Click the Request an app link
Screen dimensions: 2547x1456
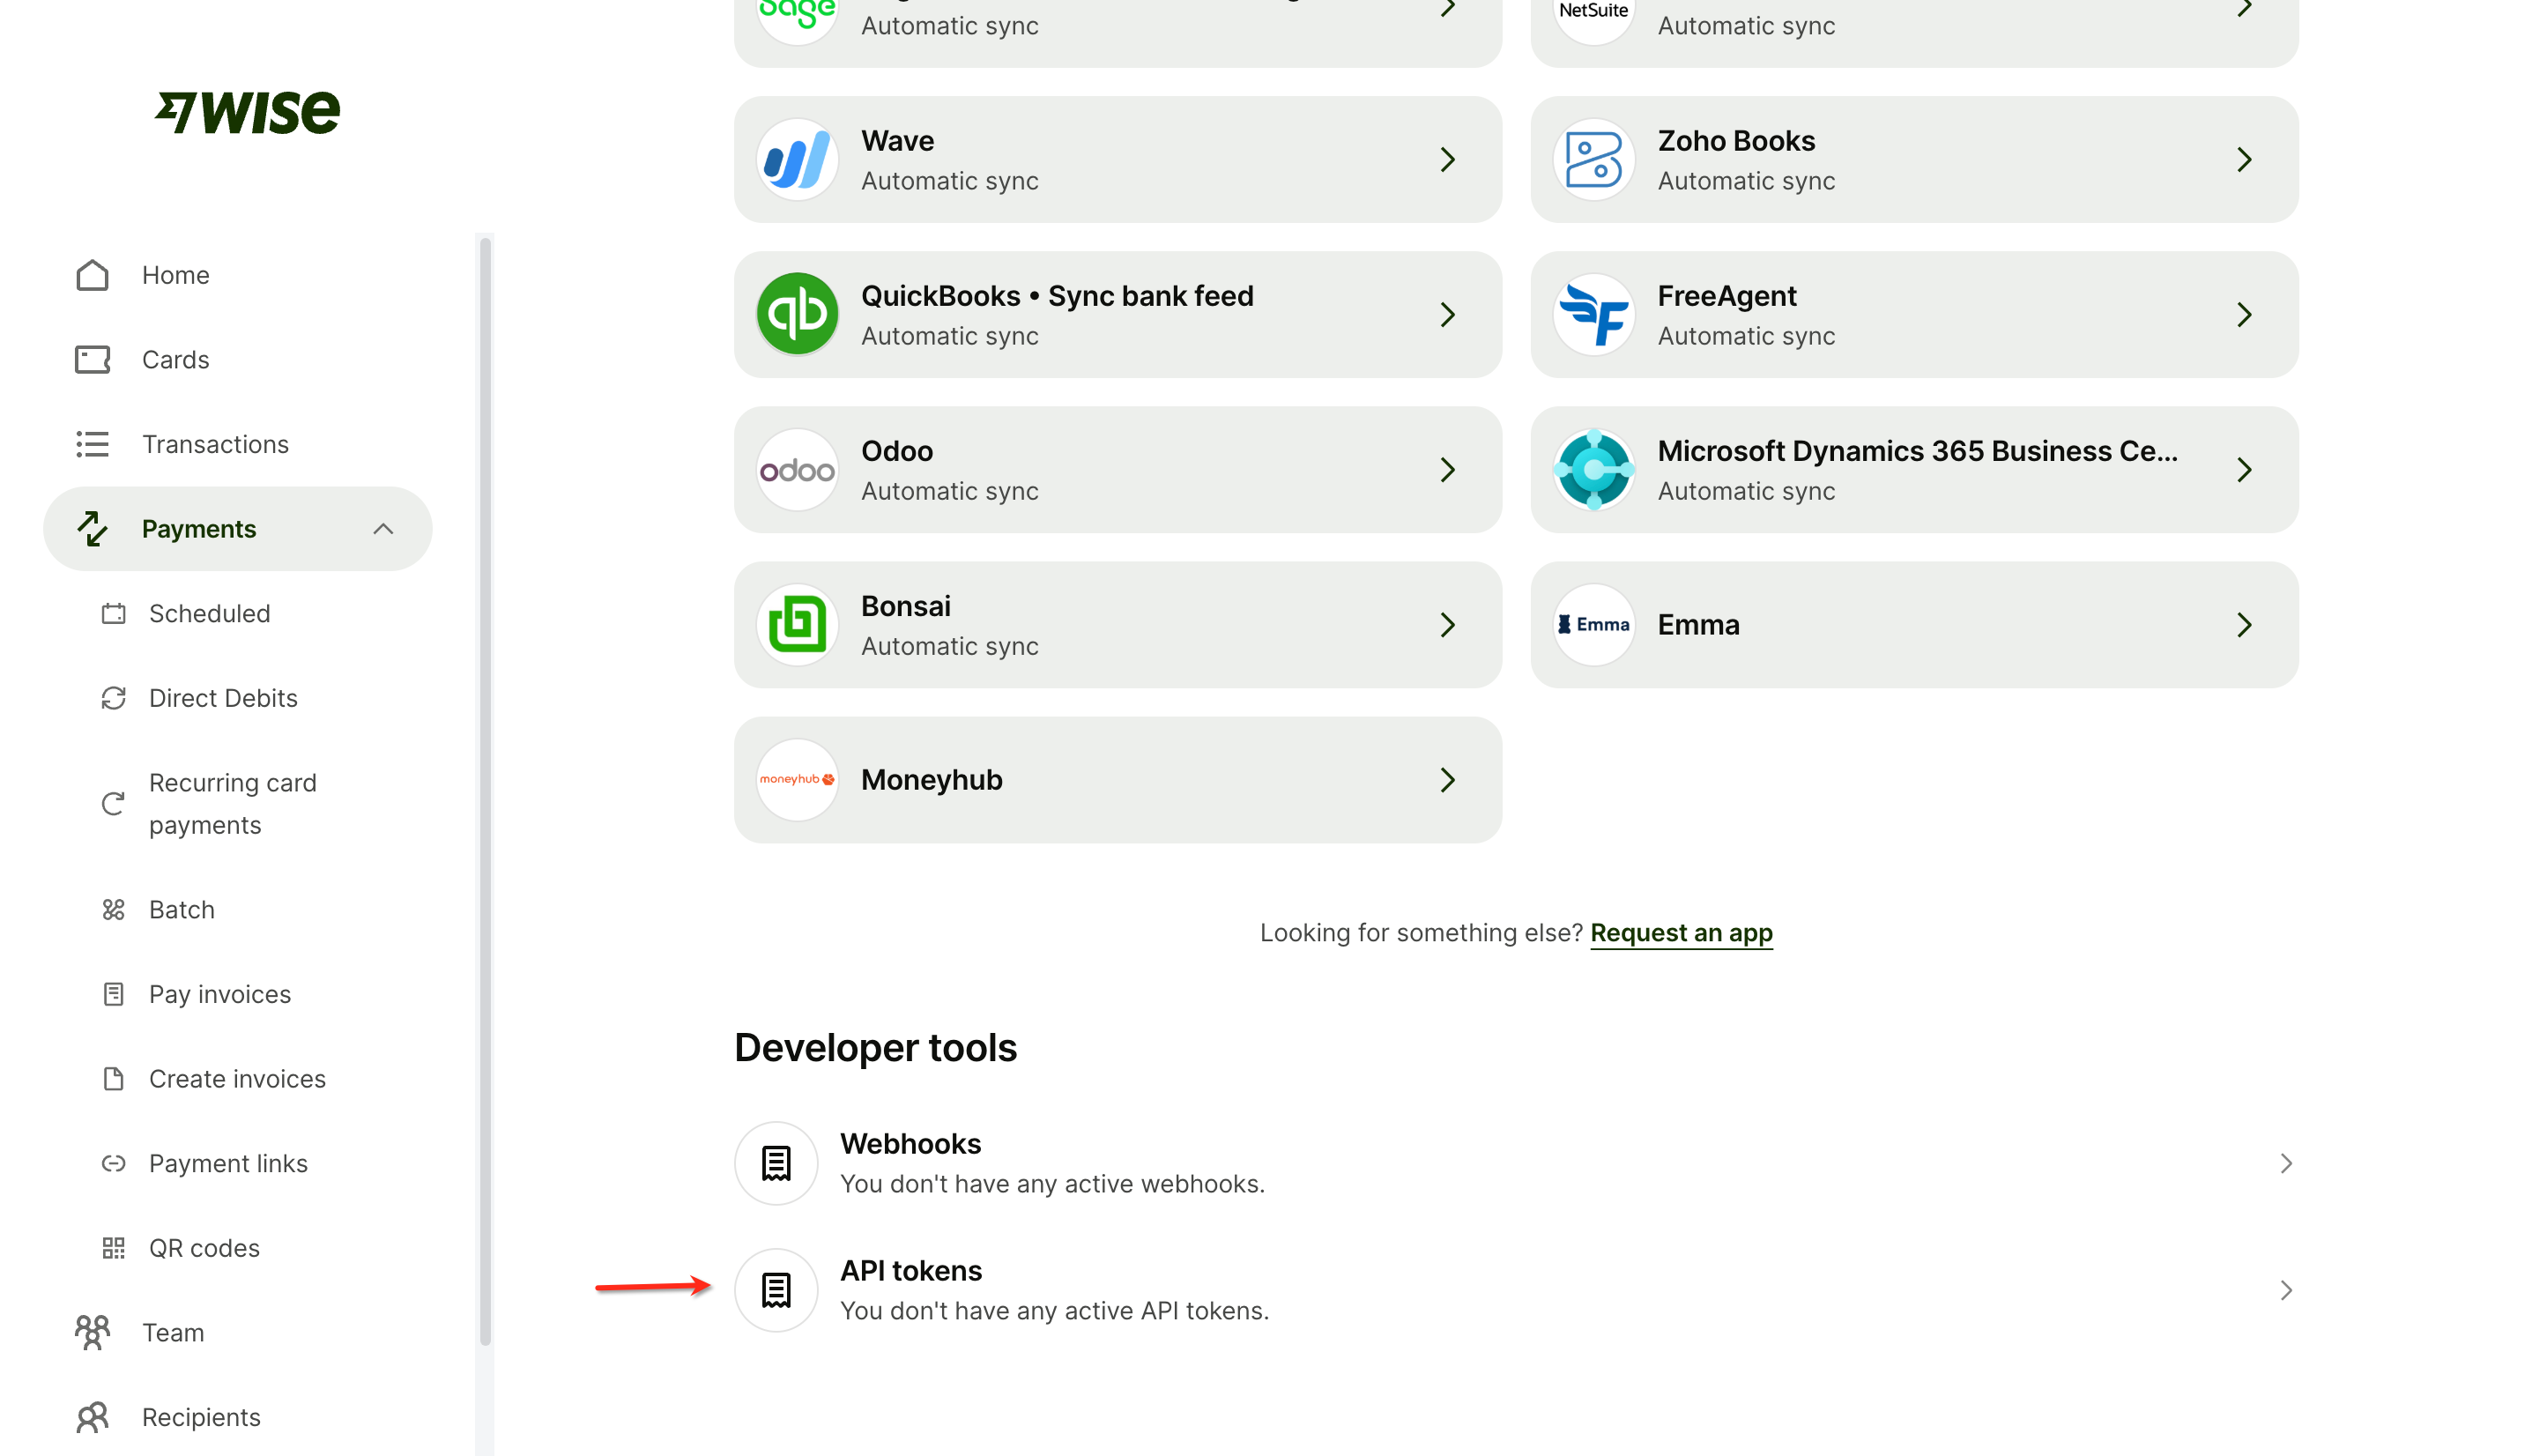1681,932
